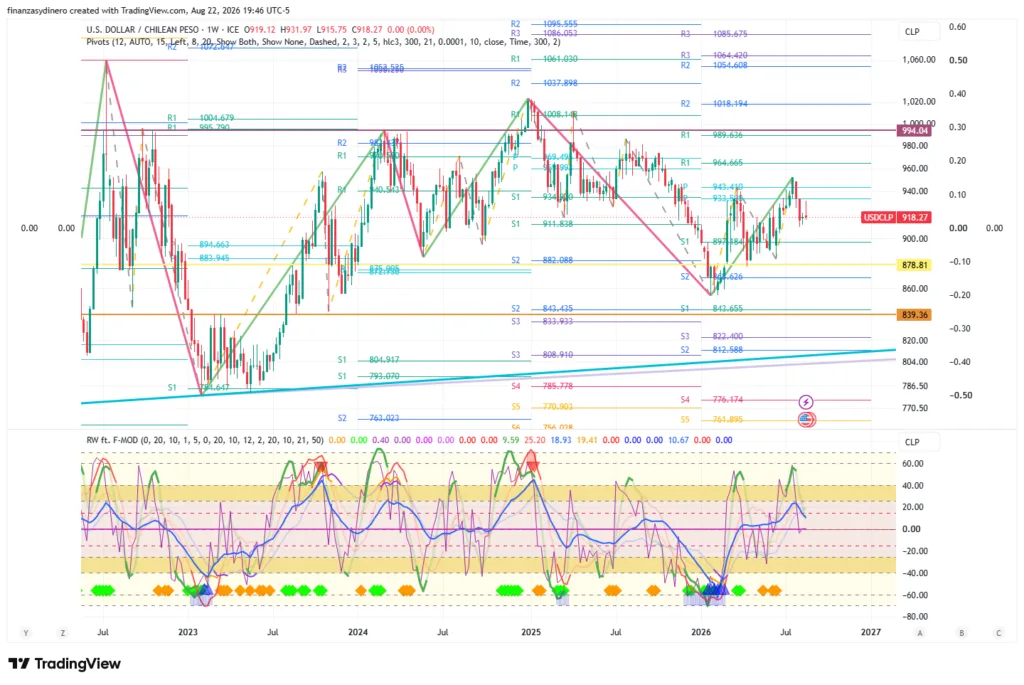
Task: Click the 860.00 price scale value
Action: coord(914,288)
